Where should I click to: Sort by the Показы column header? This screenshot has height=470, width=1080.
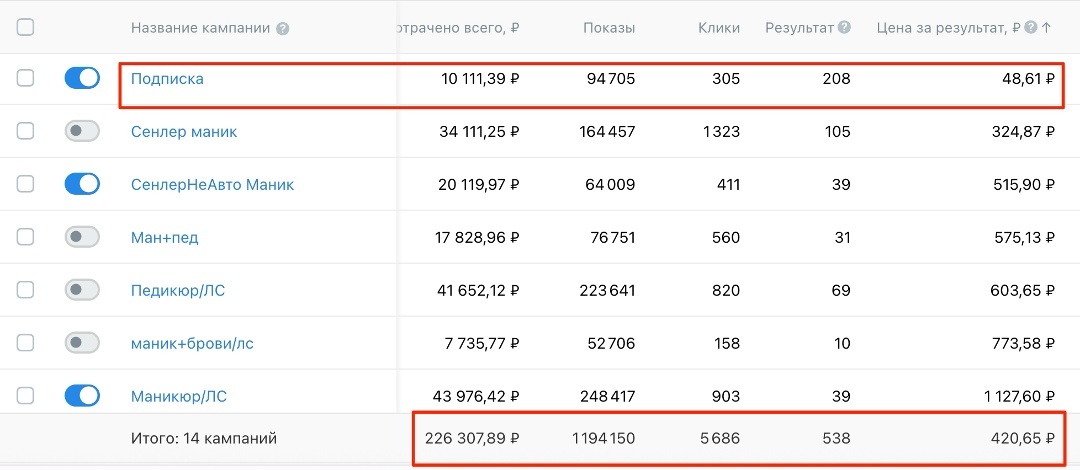[609, 28]
